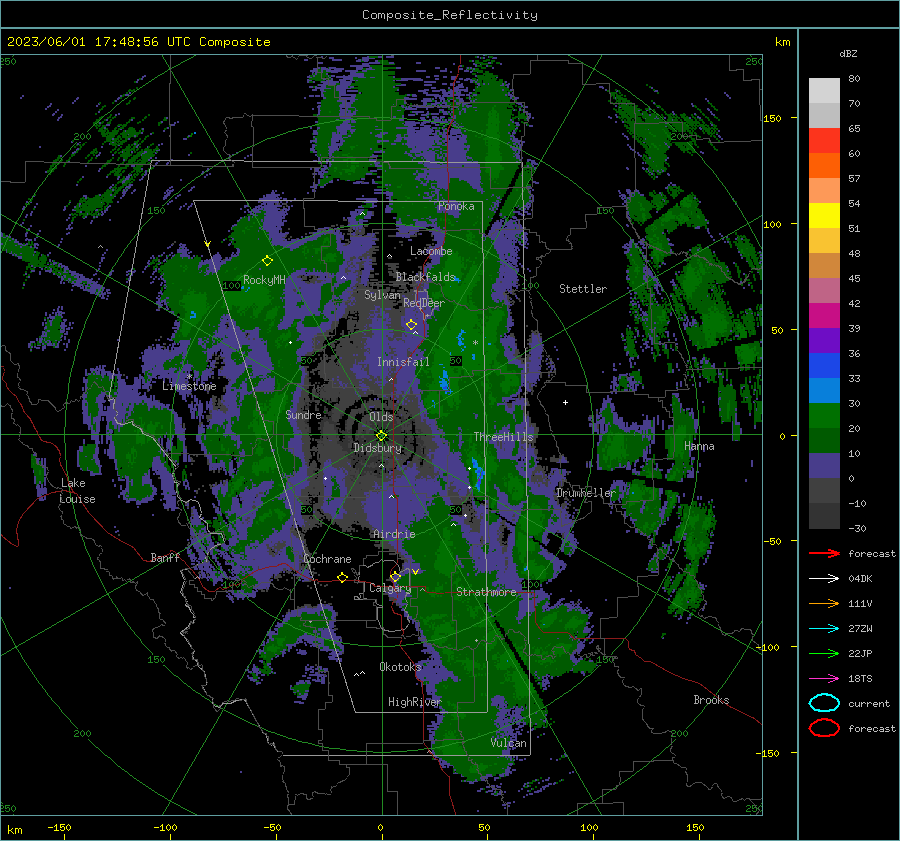Viewport: 900px width, 841px height.
Task: Pick the bright yellow swatch between 54 and 51
Action: point(824,215)
